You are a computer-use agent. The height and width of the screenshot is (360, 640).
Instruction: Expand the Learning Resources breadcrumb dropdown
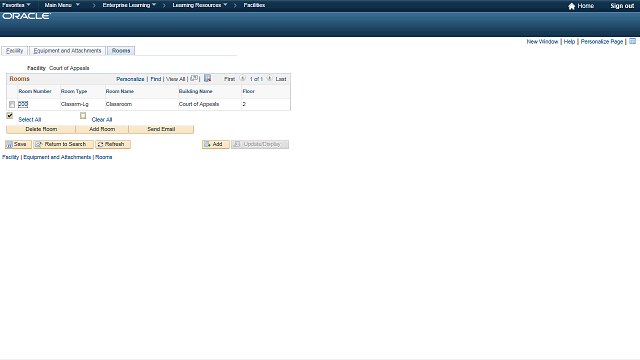tap(200, 5)
